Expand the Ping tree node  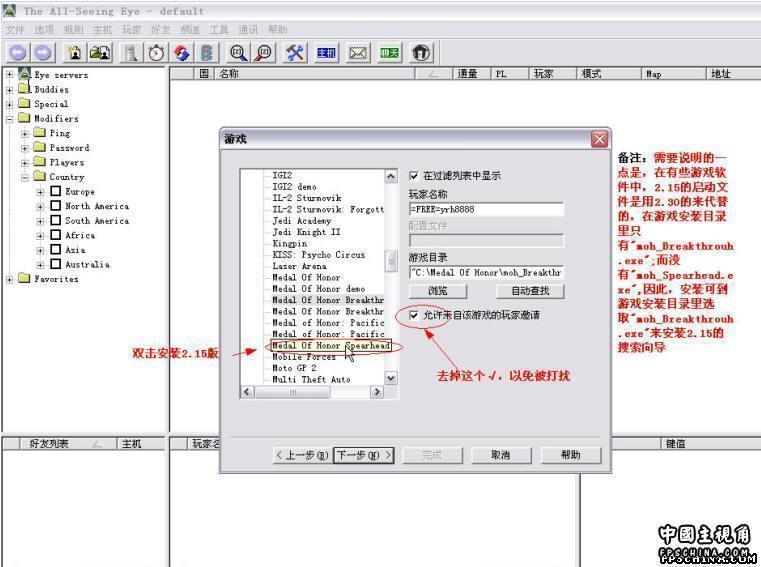point(25,134)
